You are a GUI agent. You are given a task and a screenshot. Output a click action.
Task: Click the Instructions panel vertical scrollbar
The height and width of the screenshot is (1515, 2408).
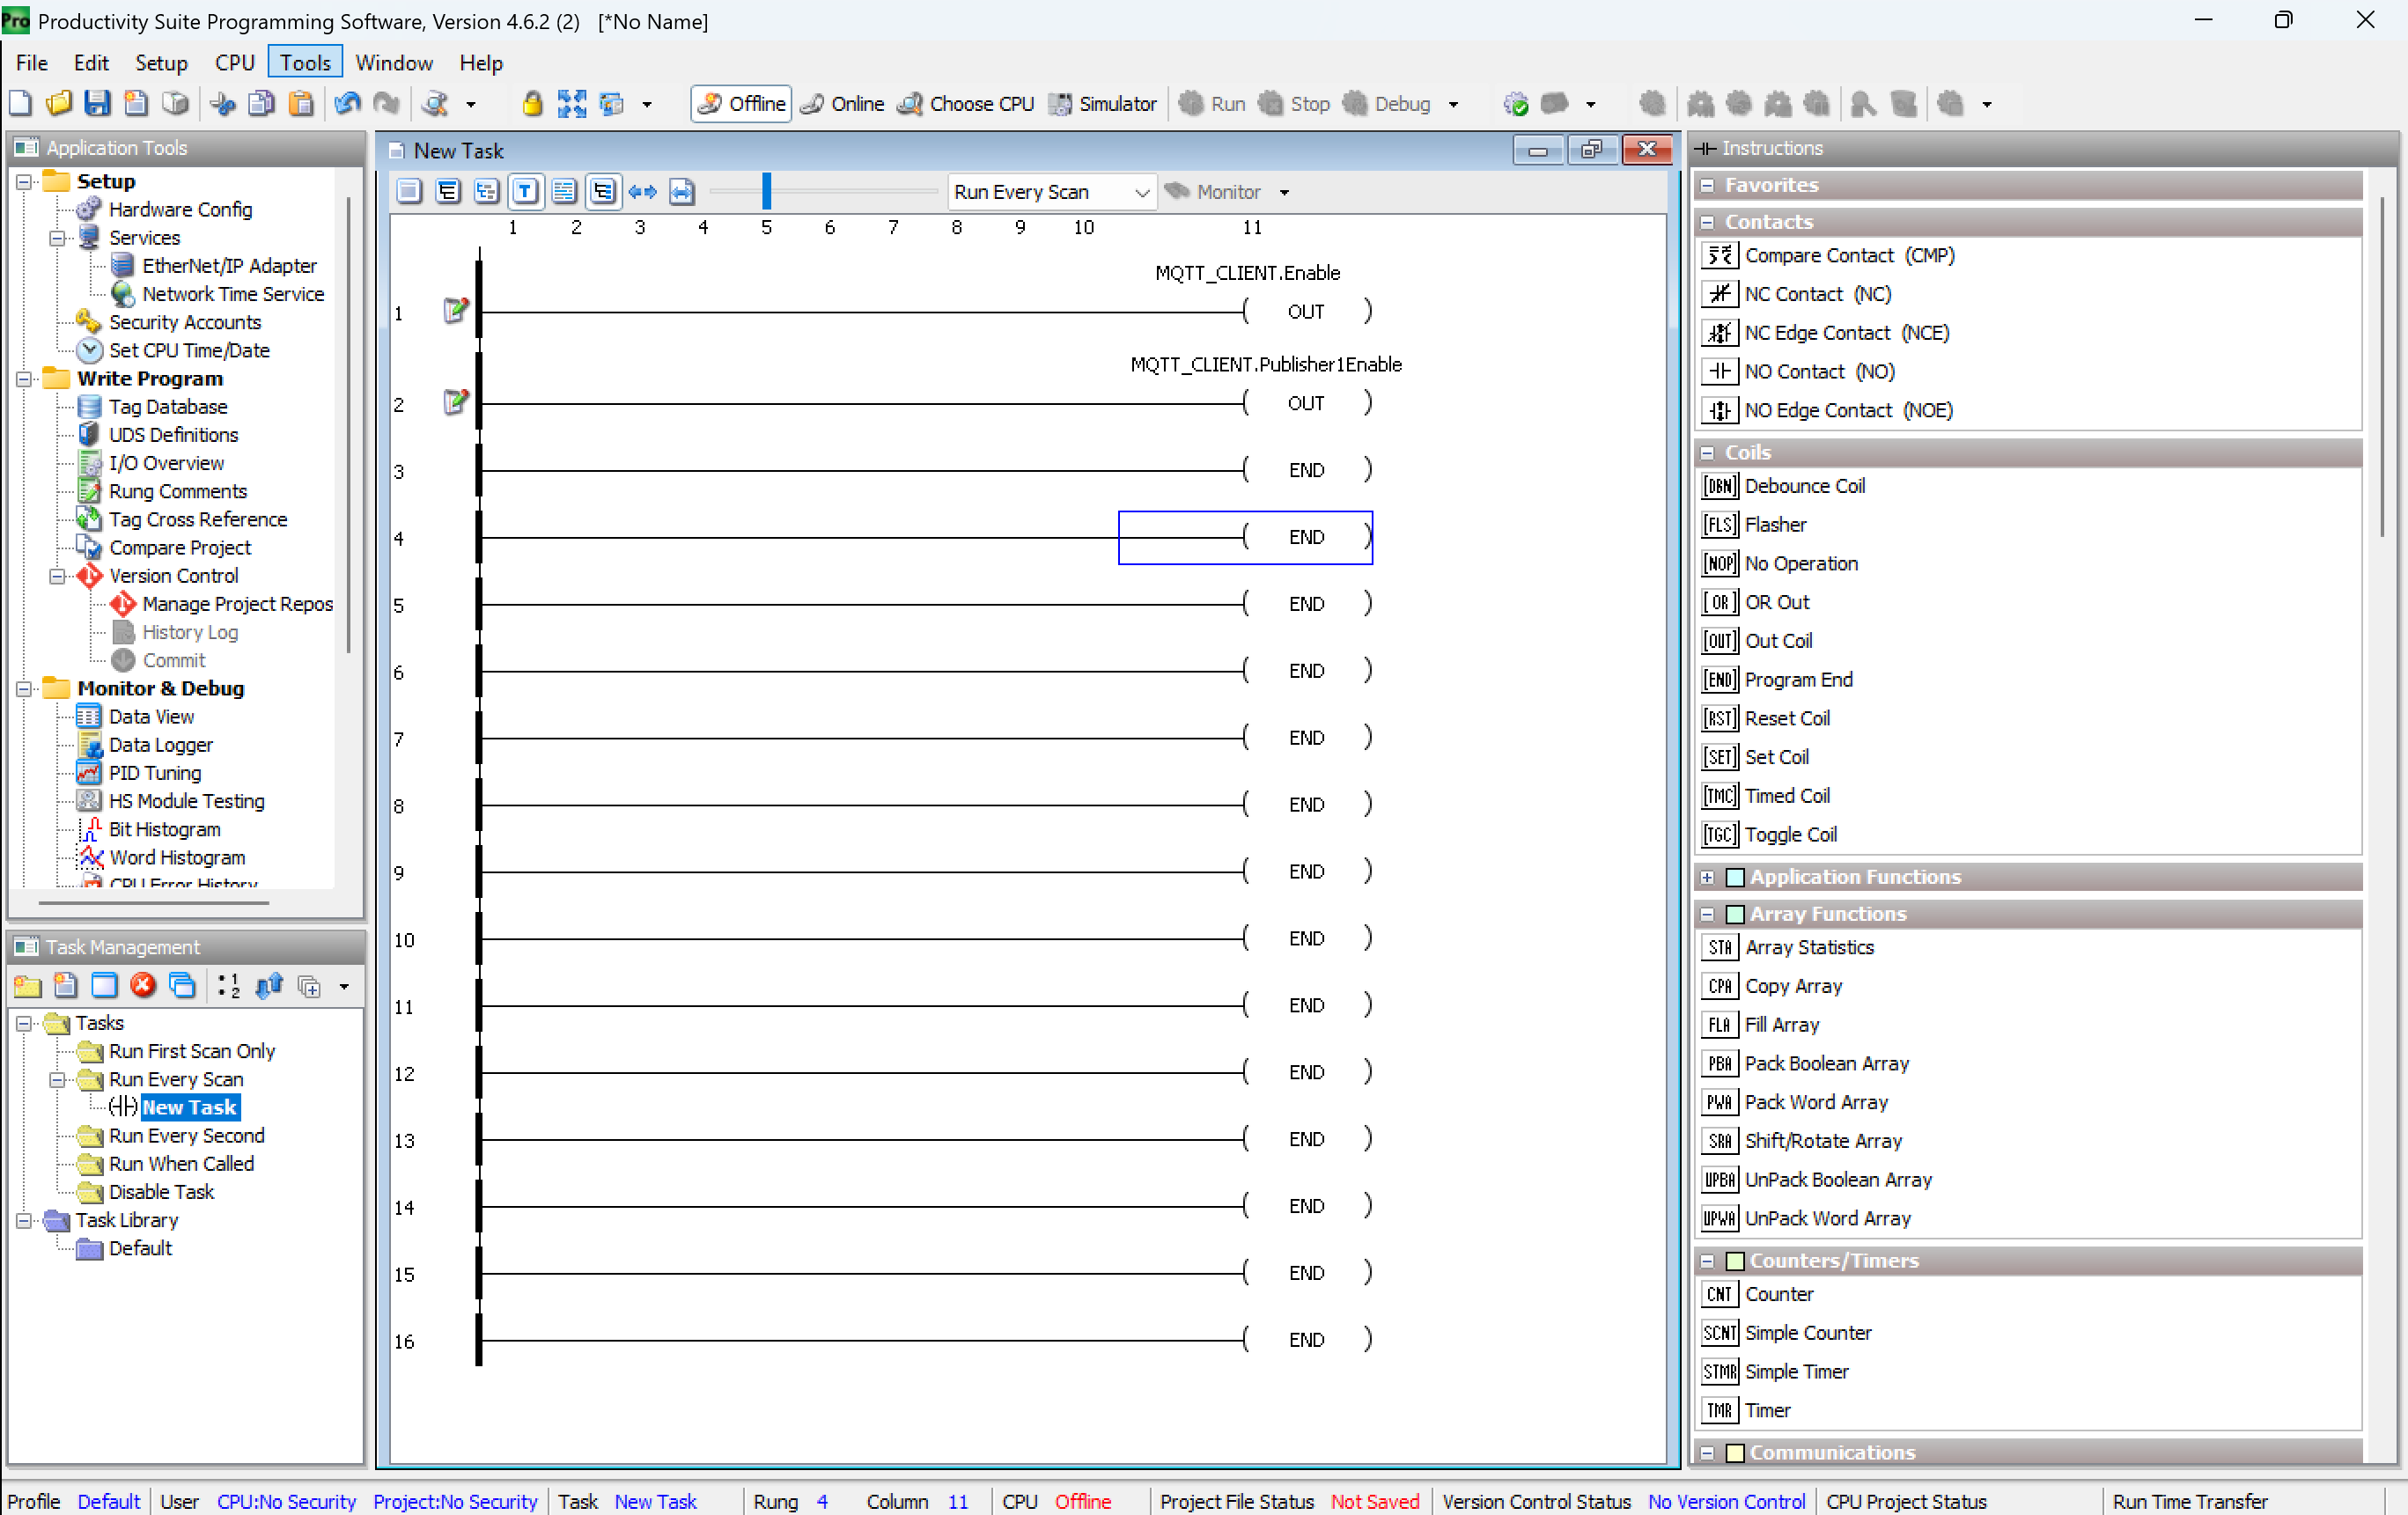(2383, 367)
